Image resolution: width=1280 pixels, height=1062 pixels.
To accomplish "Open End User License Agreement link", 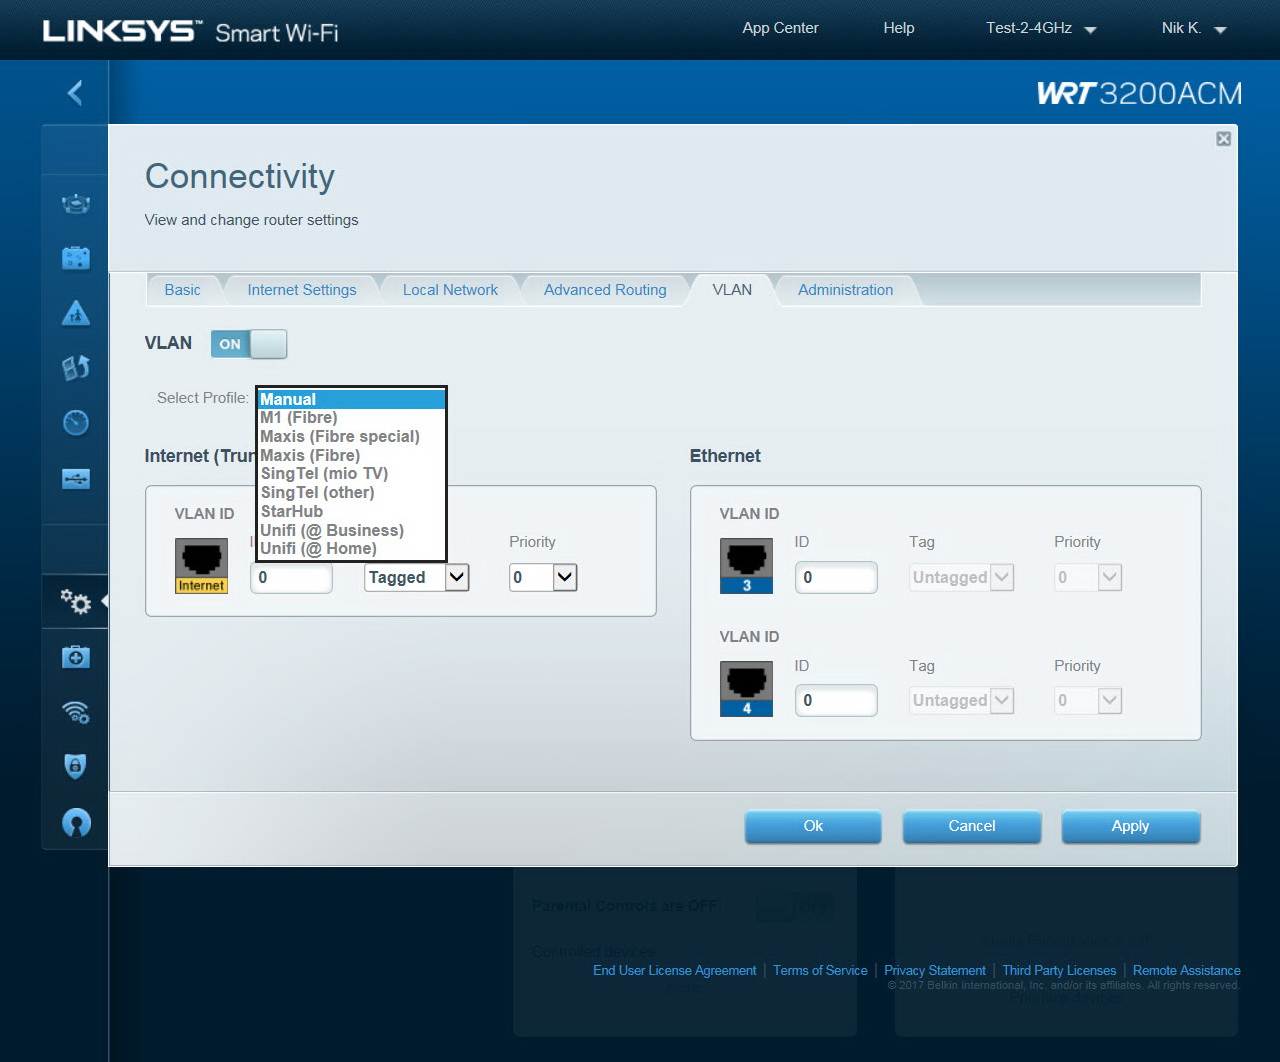I will 675,970.
